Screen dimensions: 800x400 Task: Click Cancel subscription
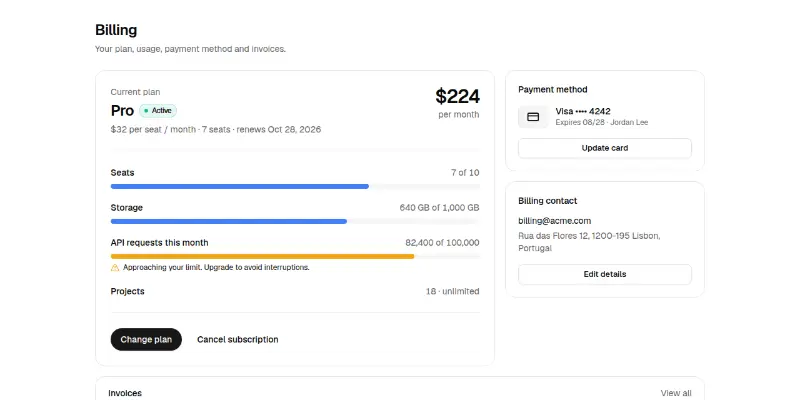tap(238, 339)
